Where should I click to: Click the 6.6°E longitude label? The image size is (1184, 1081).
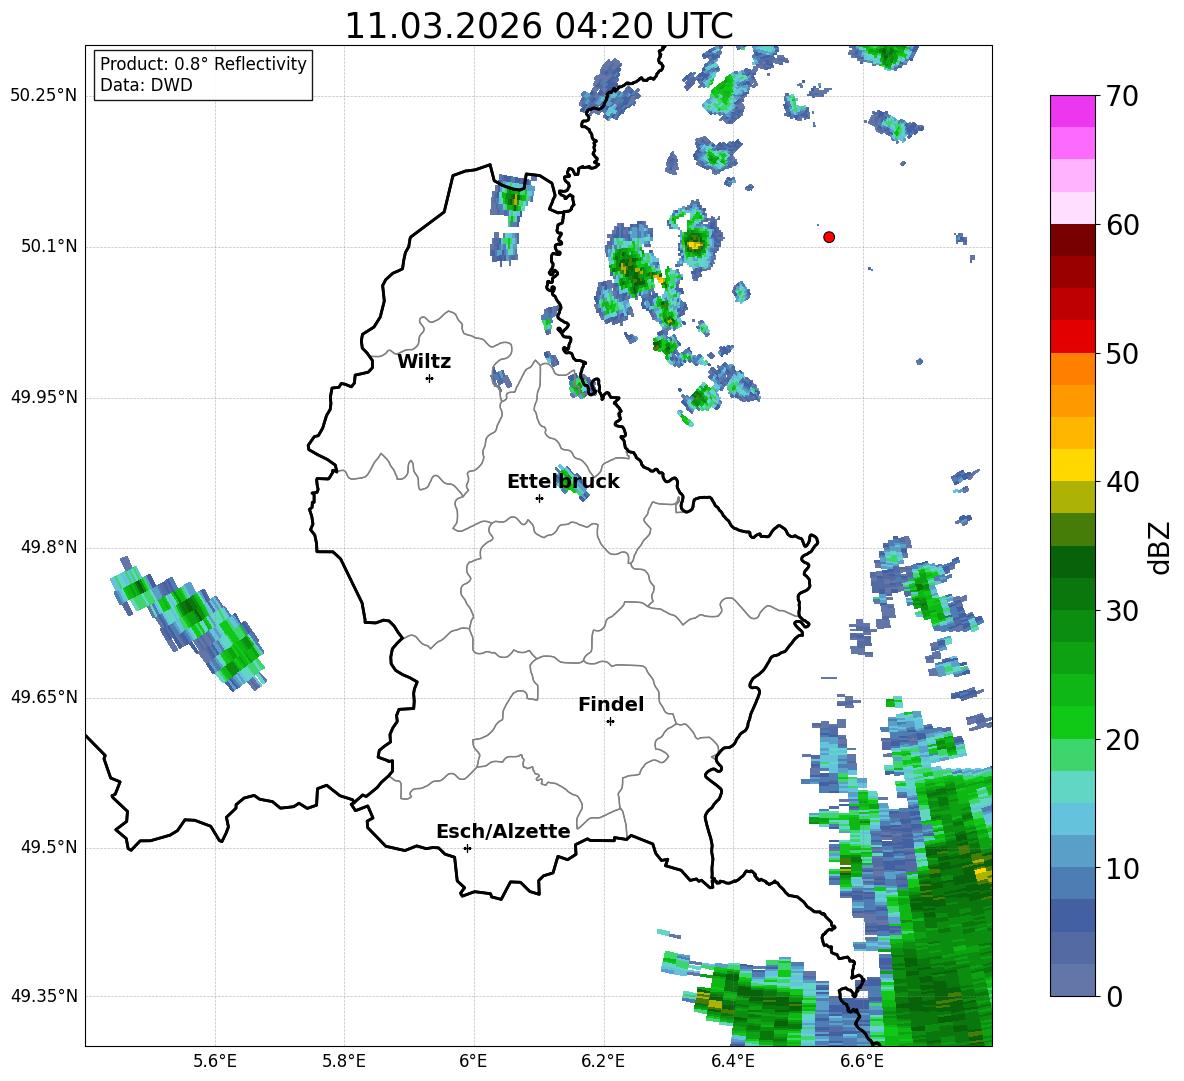862,1061
